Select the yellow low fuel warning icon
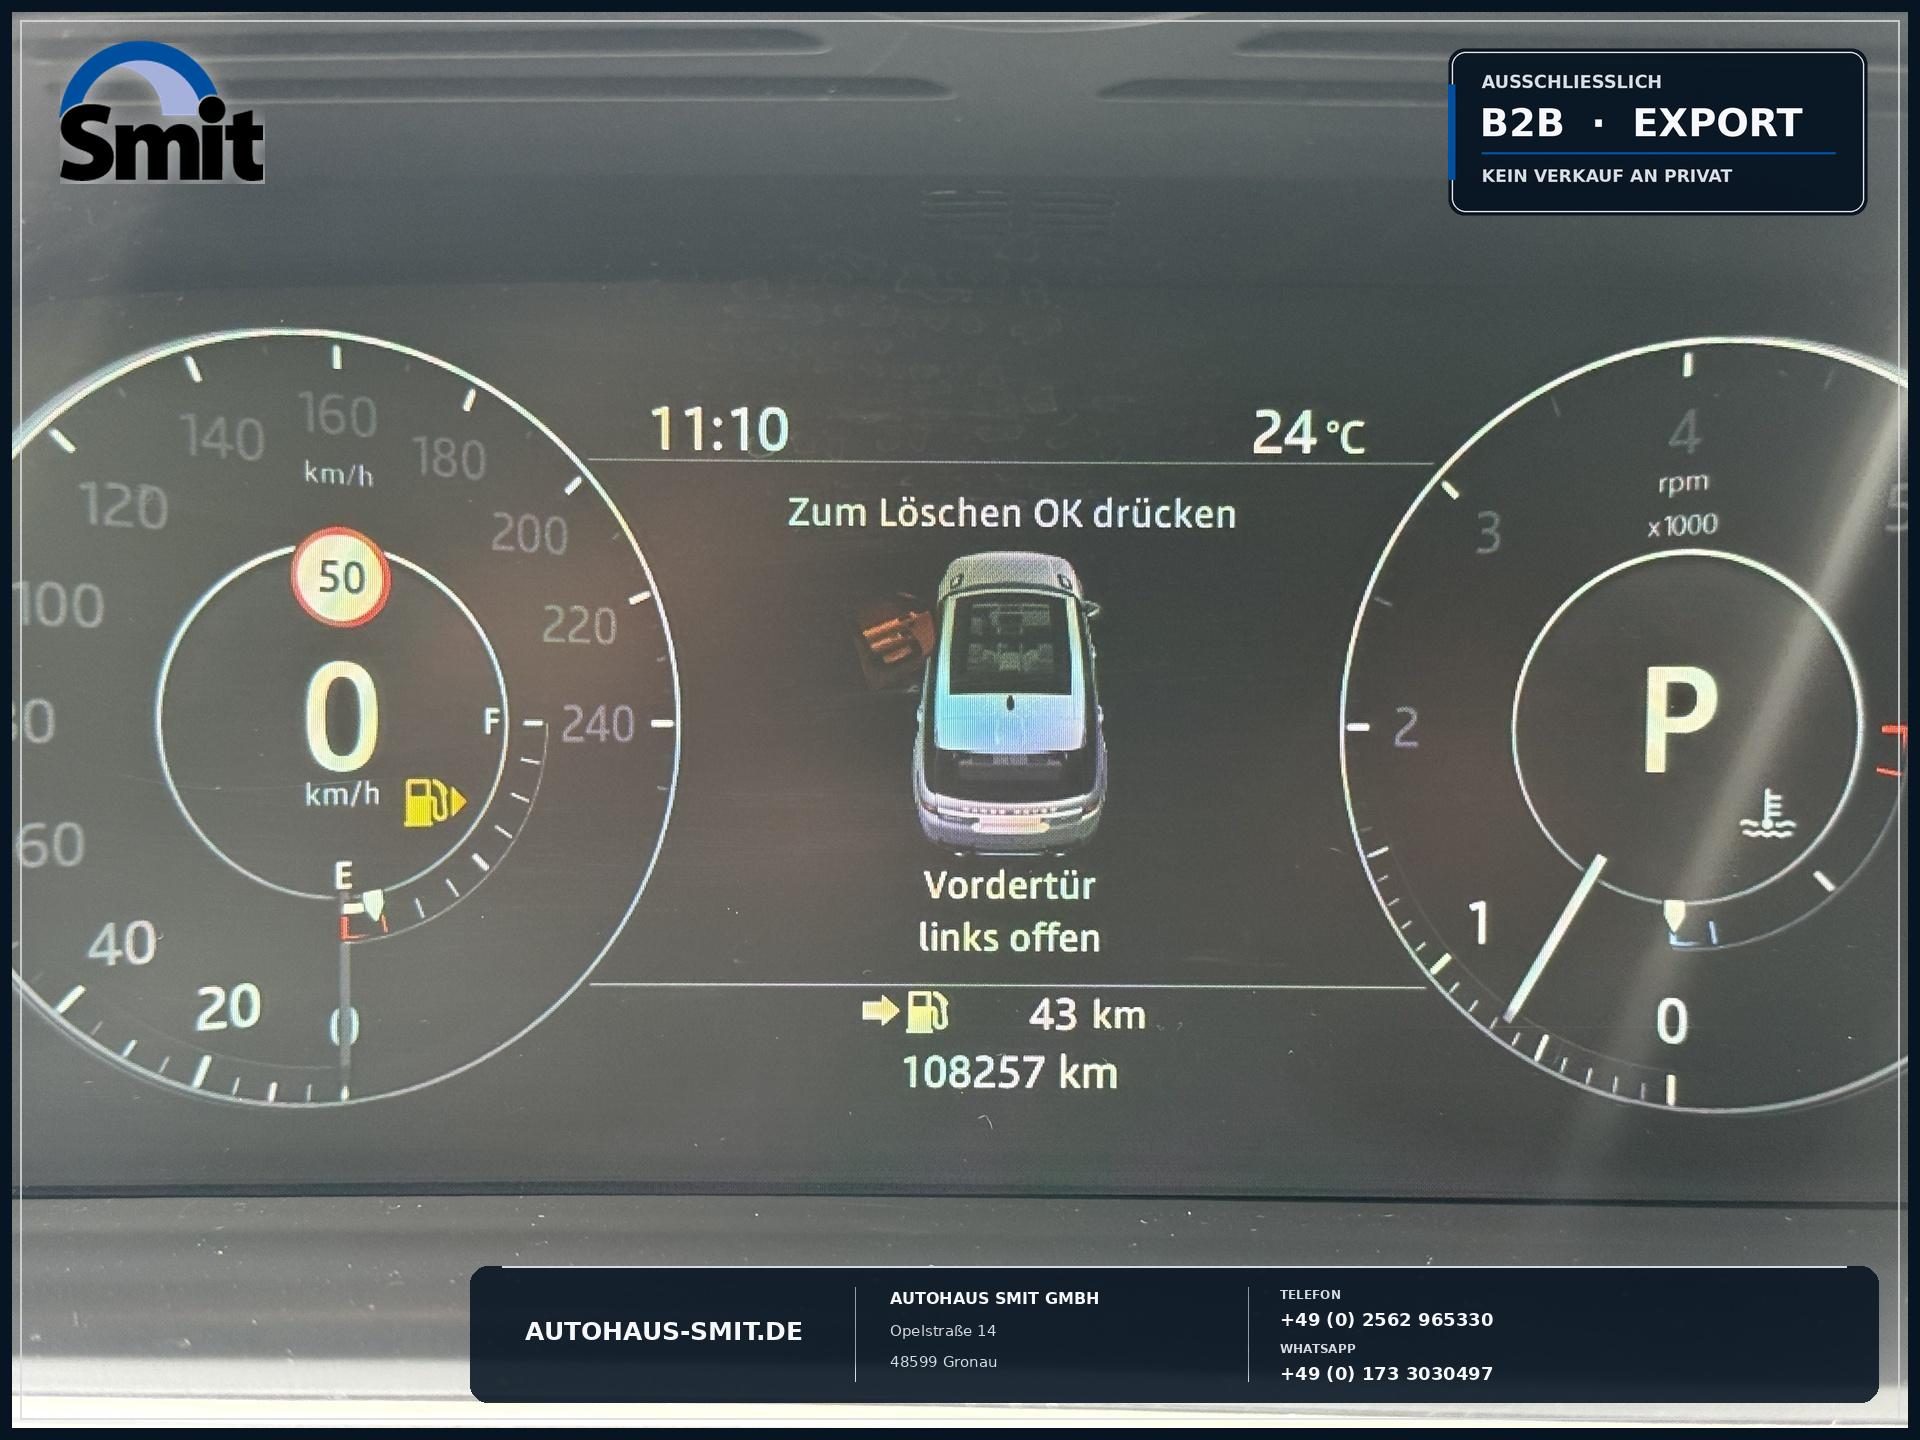Screen dimensions: 1920x1440 tap(435, 802)
